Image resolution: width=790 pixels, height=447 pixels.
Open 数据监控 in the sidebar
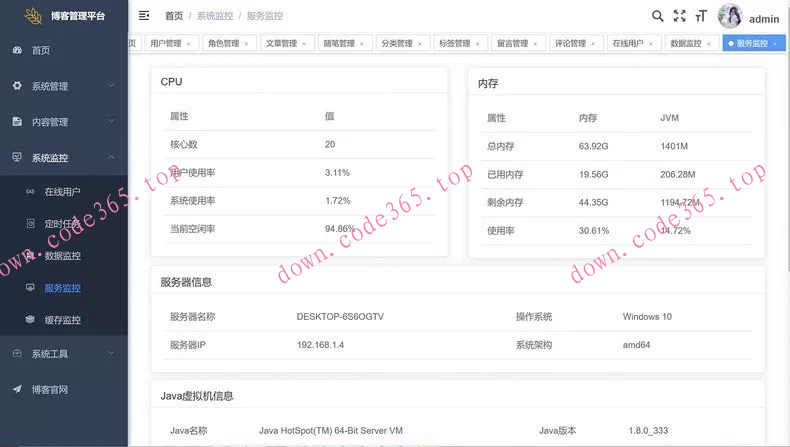pyautogui.click(x=63, y=256)
